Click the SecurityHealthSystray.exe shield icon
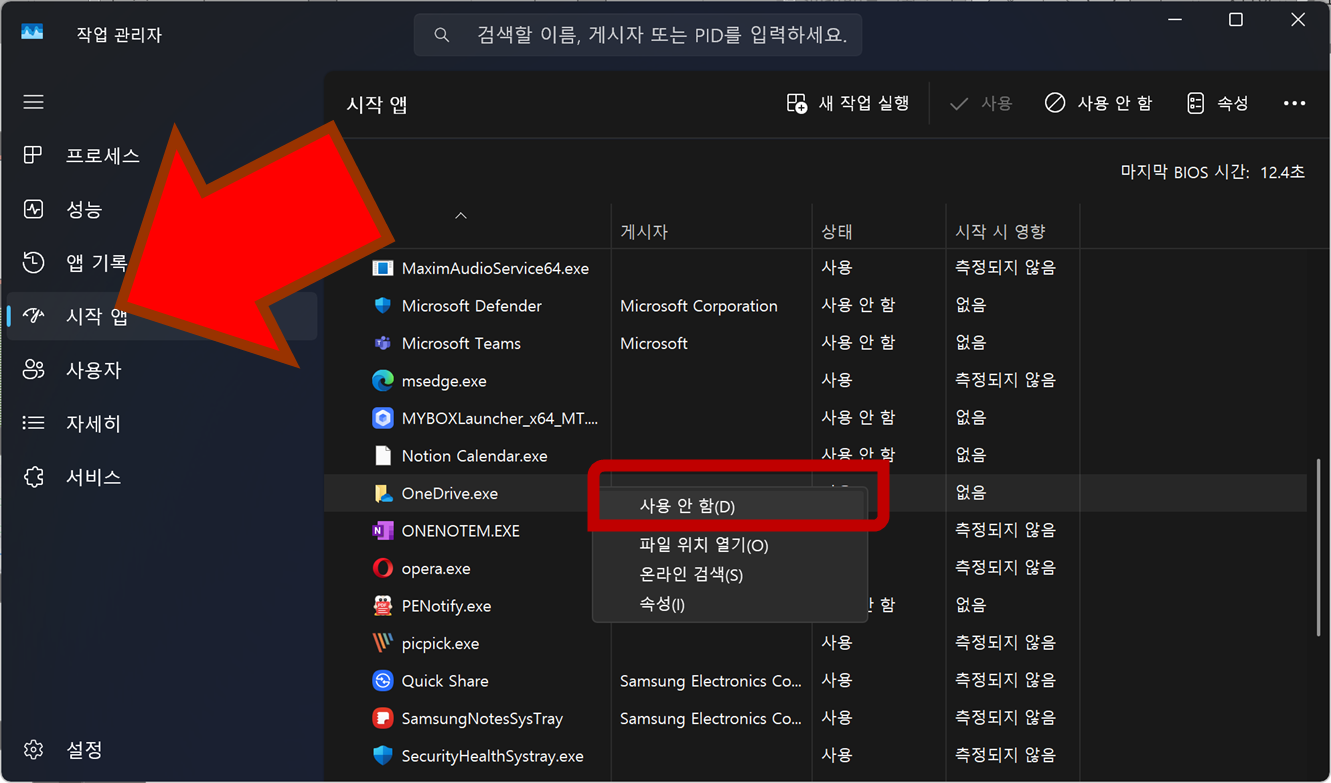This screenshot has height=783, width=1331. tap(383, 756)
